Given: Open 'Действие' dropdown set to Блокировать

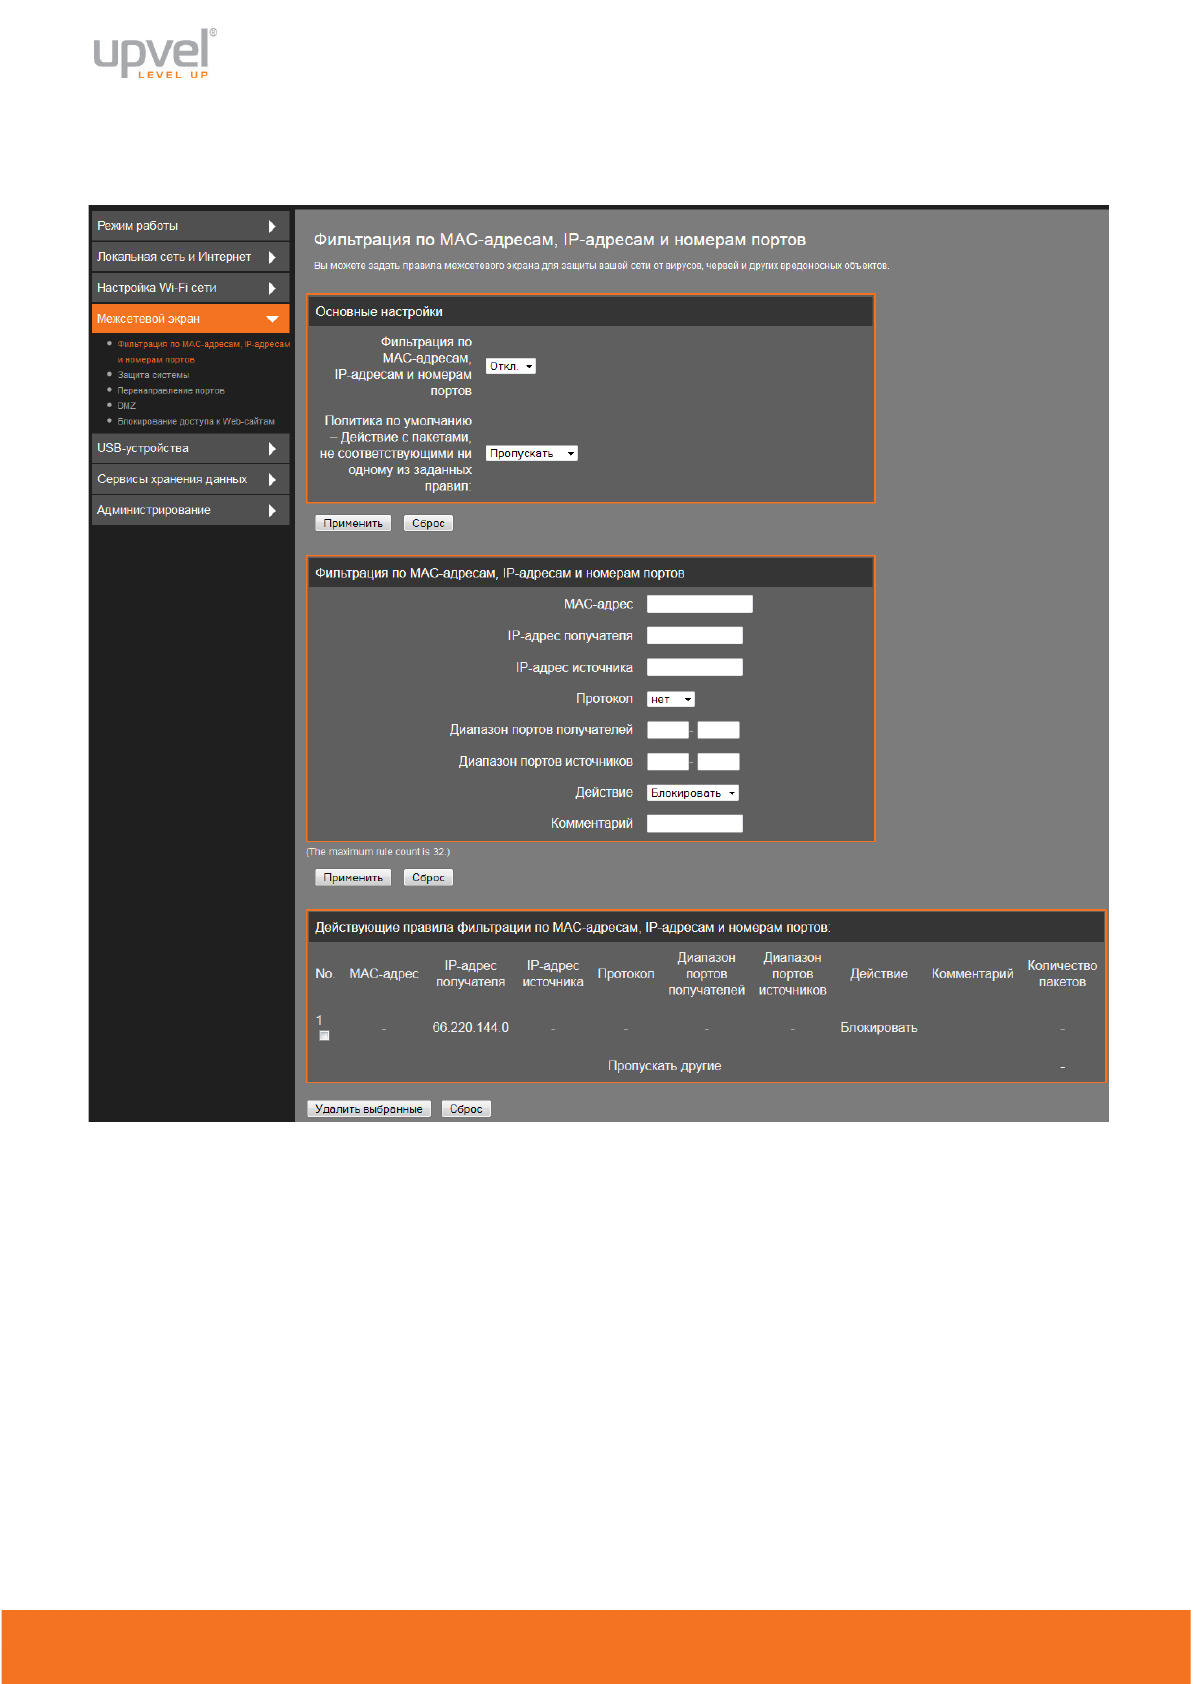Looking at the screenshot, I should [692, 793].
